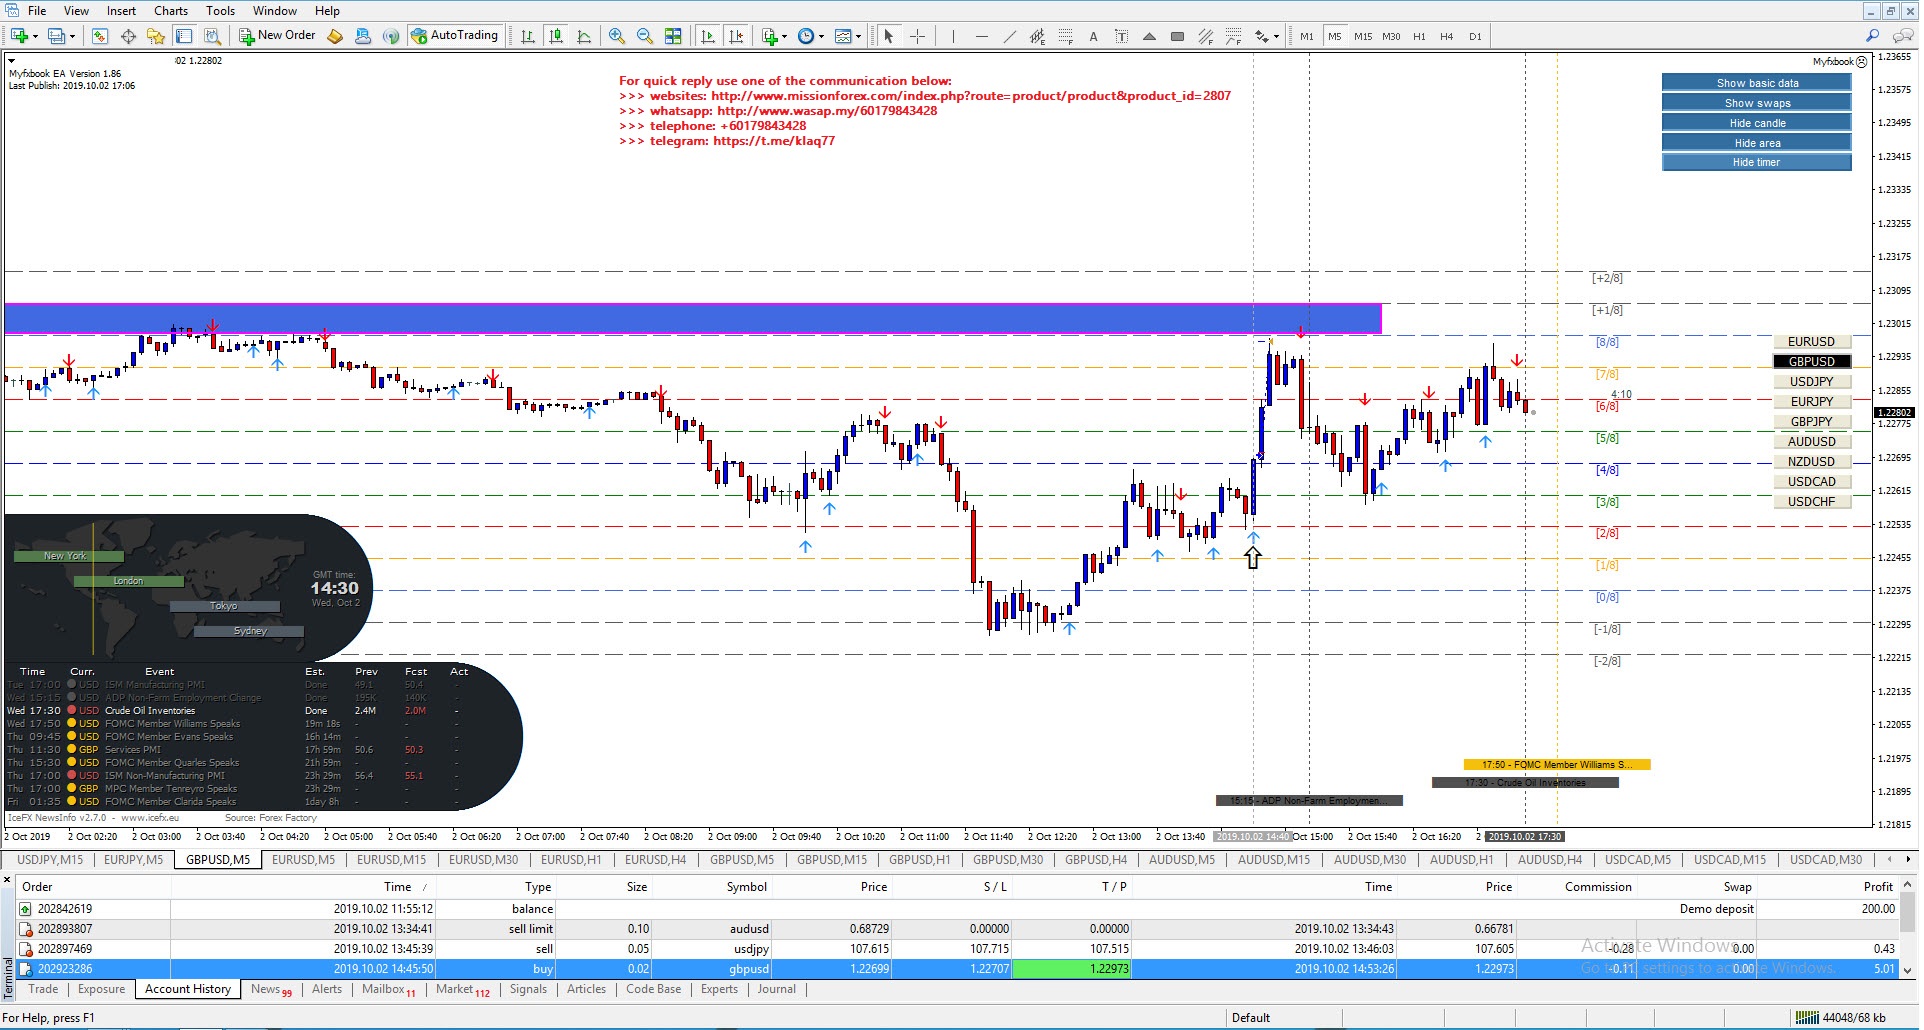Switch to candlestick chart display

click(x=556, y=36)
